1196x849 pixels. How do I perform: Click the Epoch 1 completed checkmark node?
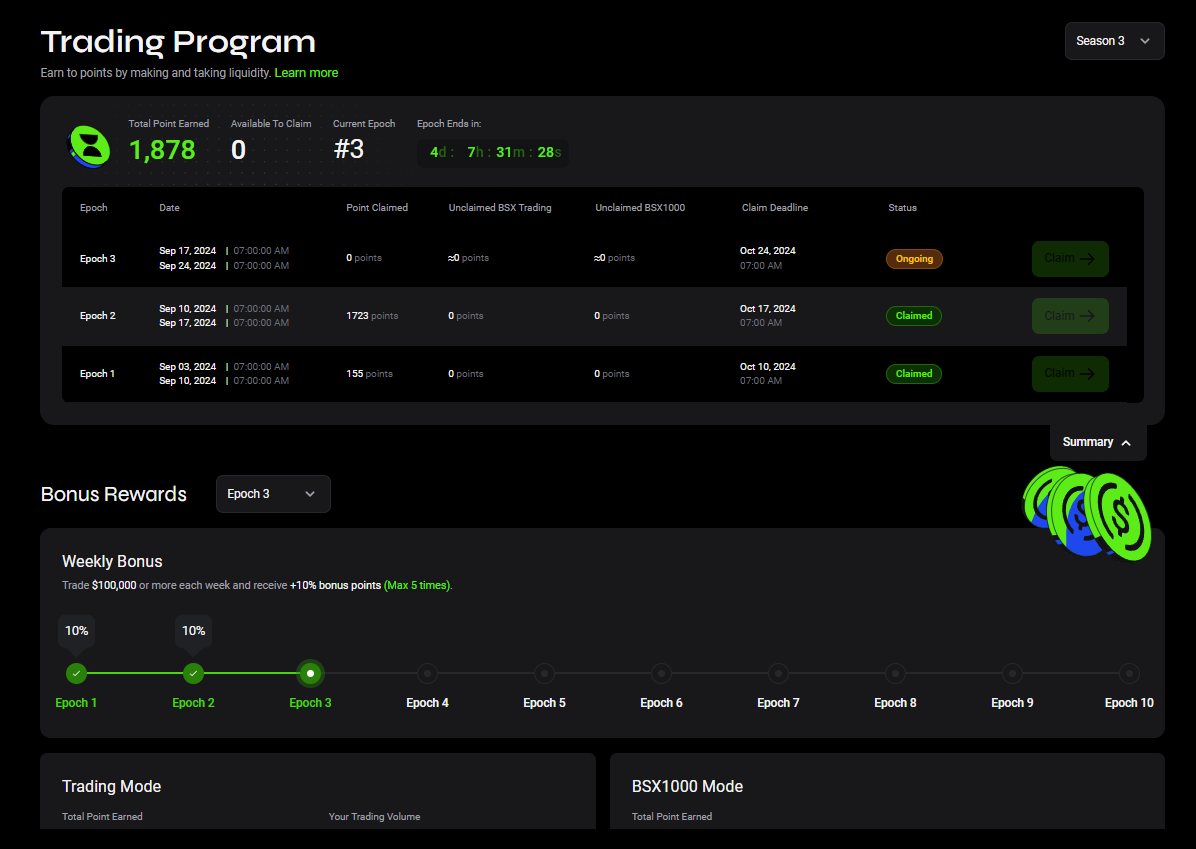click(77, 673)
